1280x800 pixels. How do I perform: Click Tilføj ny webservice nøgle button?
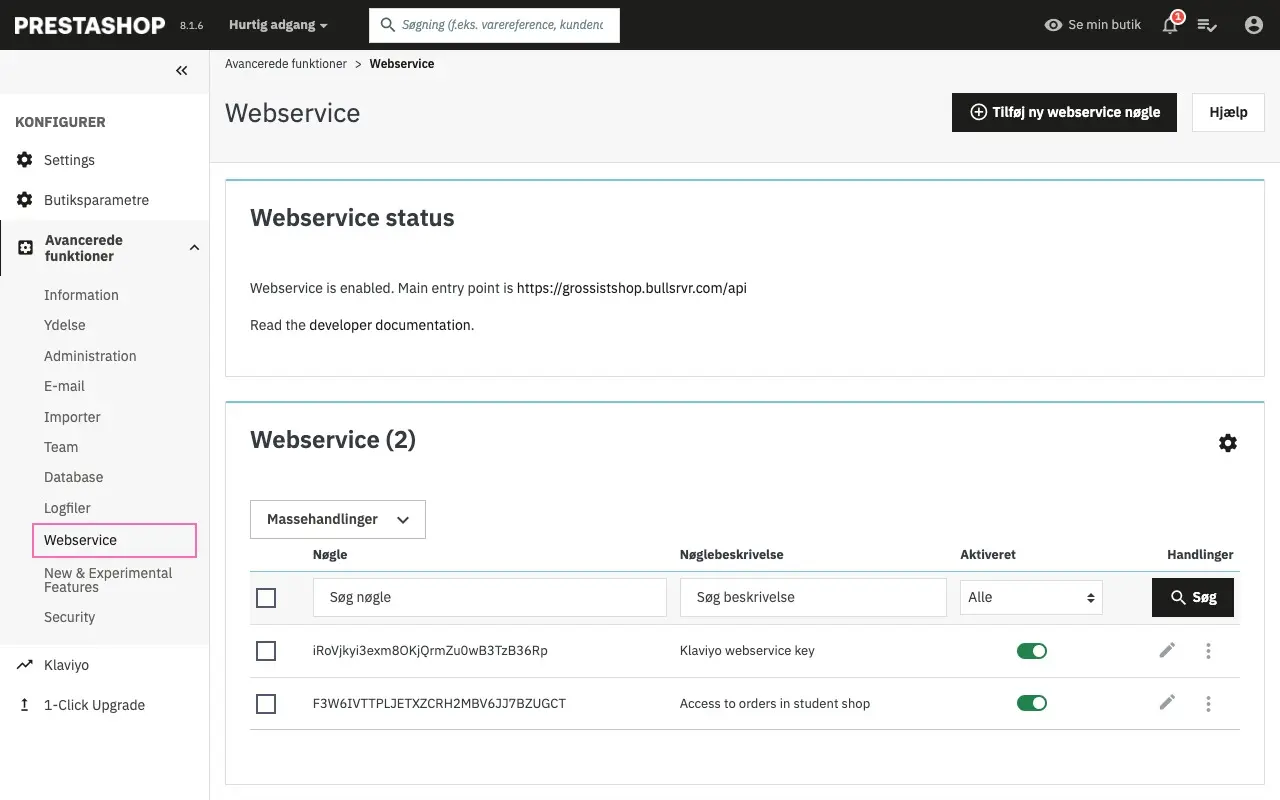click(x=1063, y=112)
